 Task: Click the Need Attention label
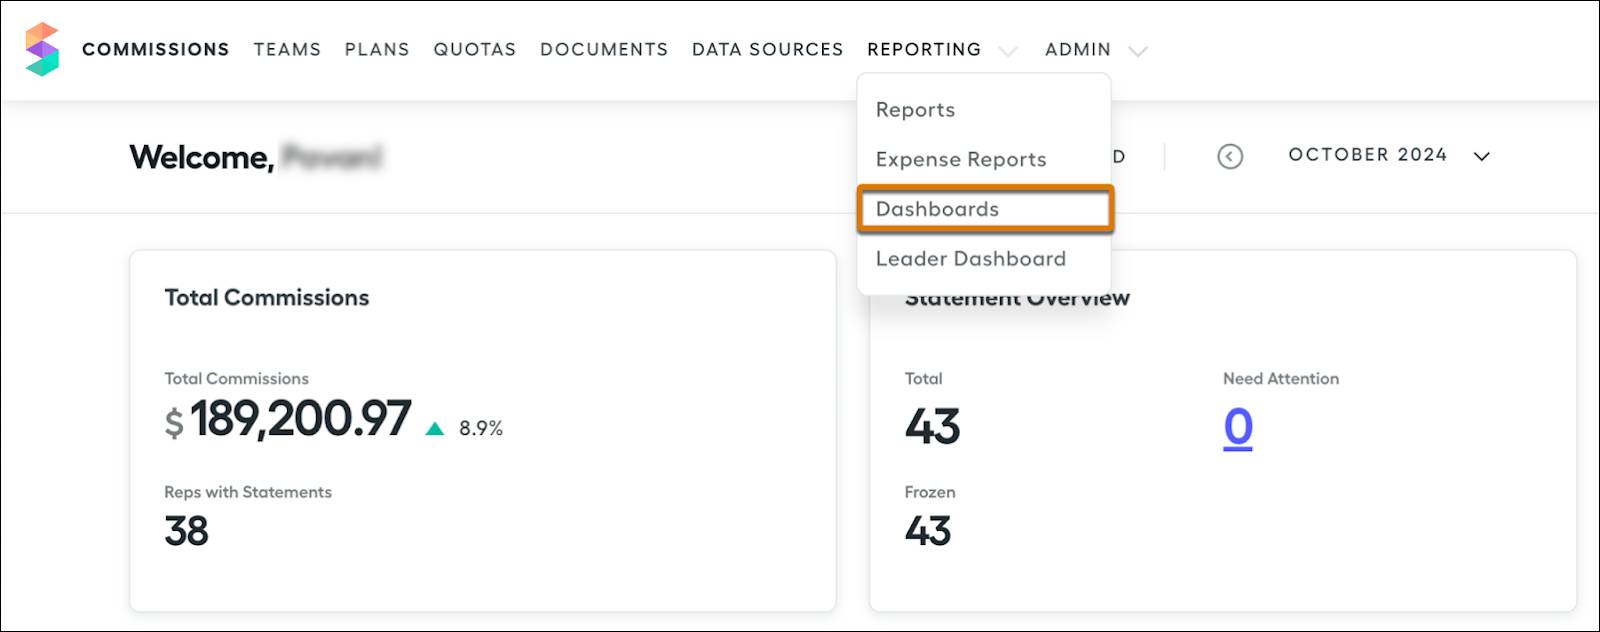[1281, 379]
